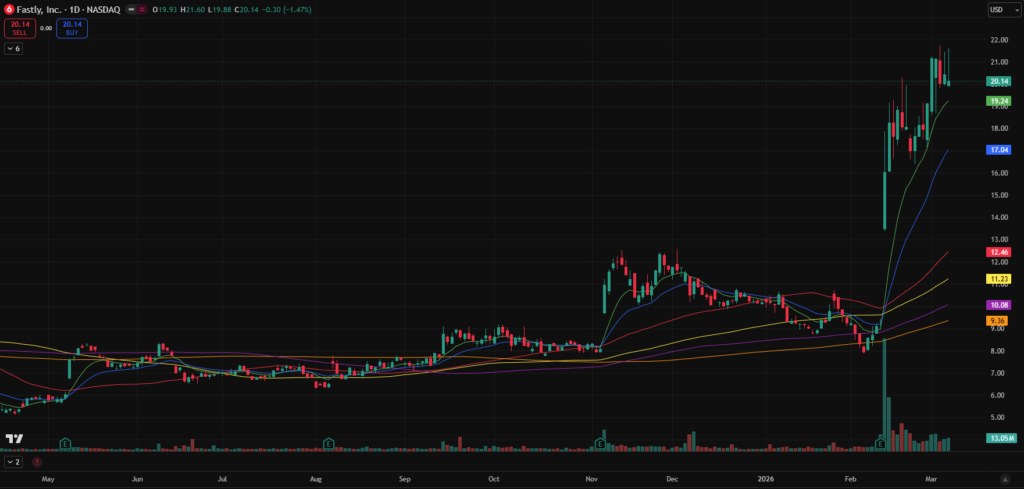
Task: Expand the collapsed 6 indicators legend
Action: (x=14, y=48)
